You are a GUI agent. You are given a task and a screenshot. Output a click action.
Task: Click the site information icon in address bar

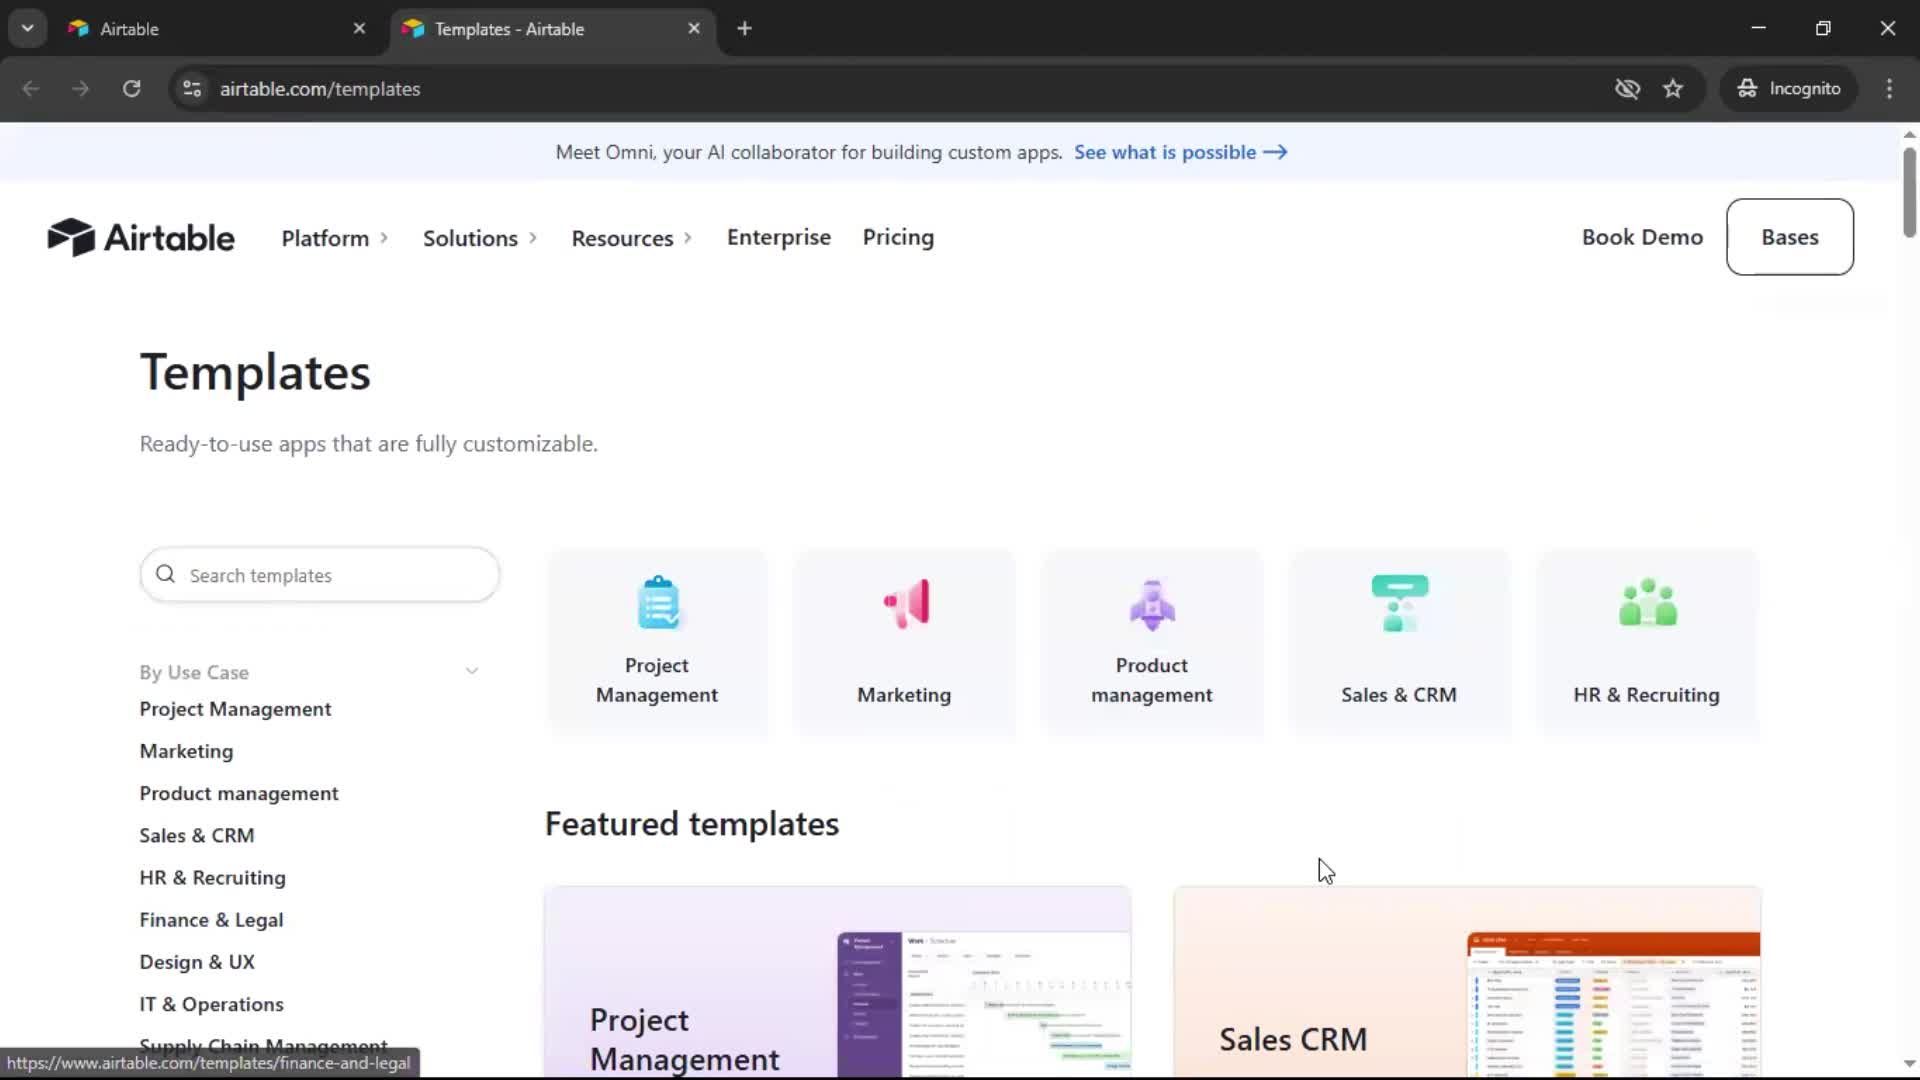pyautogui.click(x=192, y=88)
